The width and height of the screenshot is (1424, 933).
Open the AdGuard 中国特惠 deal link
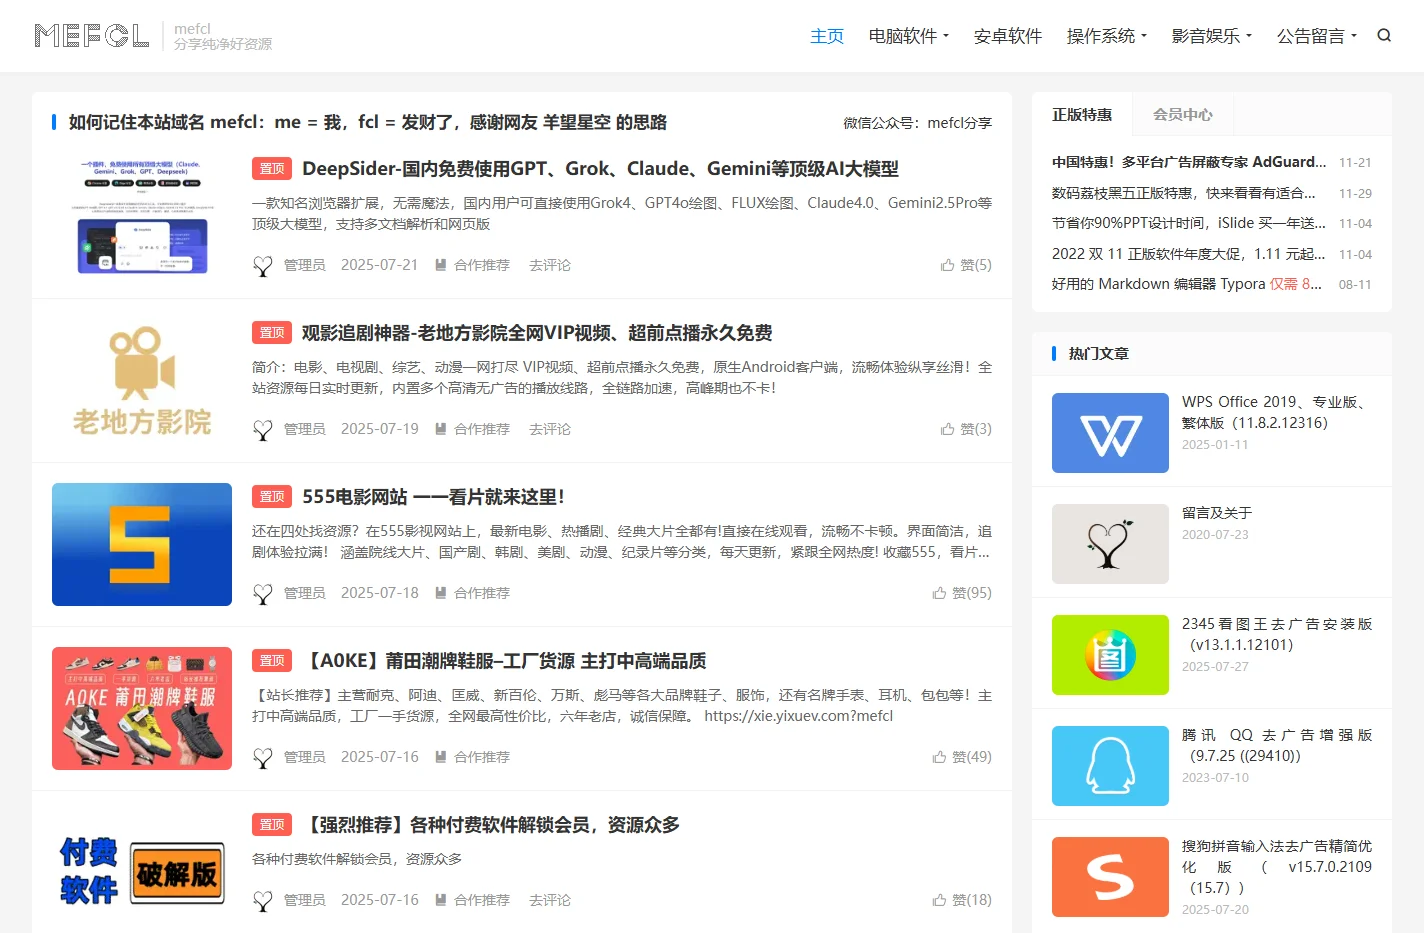[1189, 162]
